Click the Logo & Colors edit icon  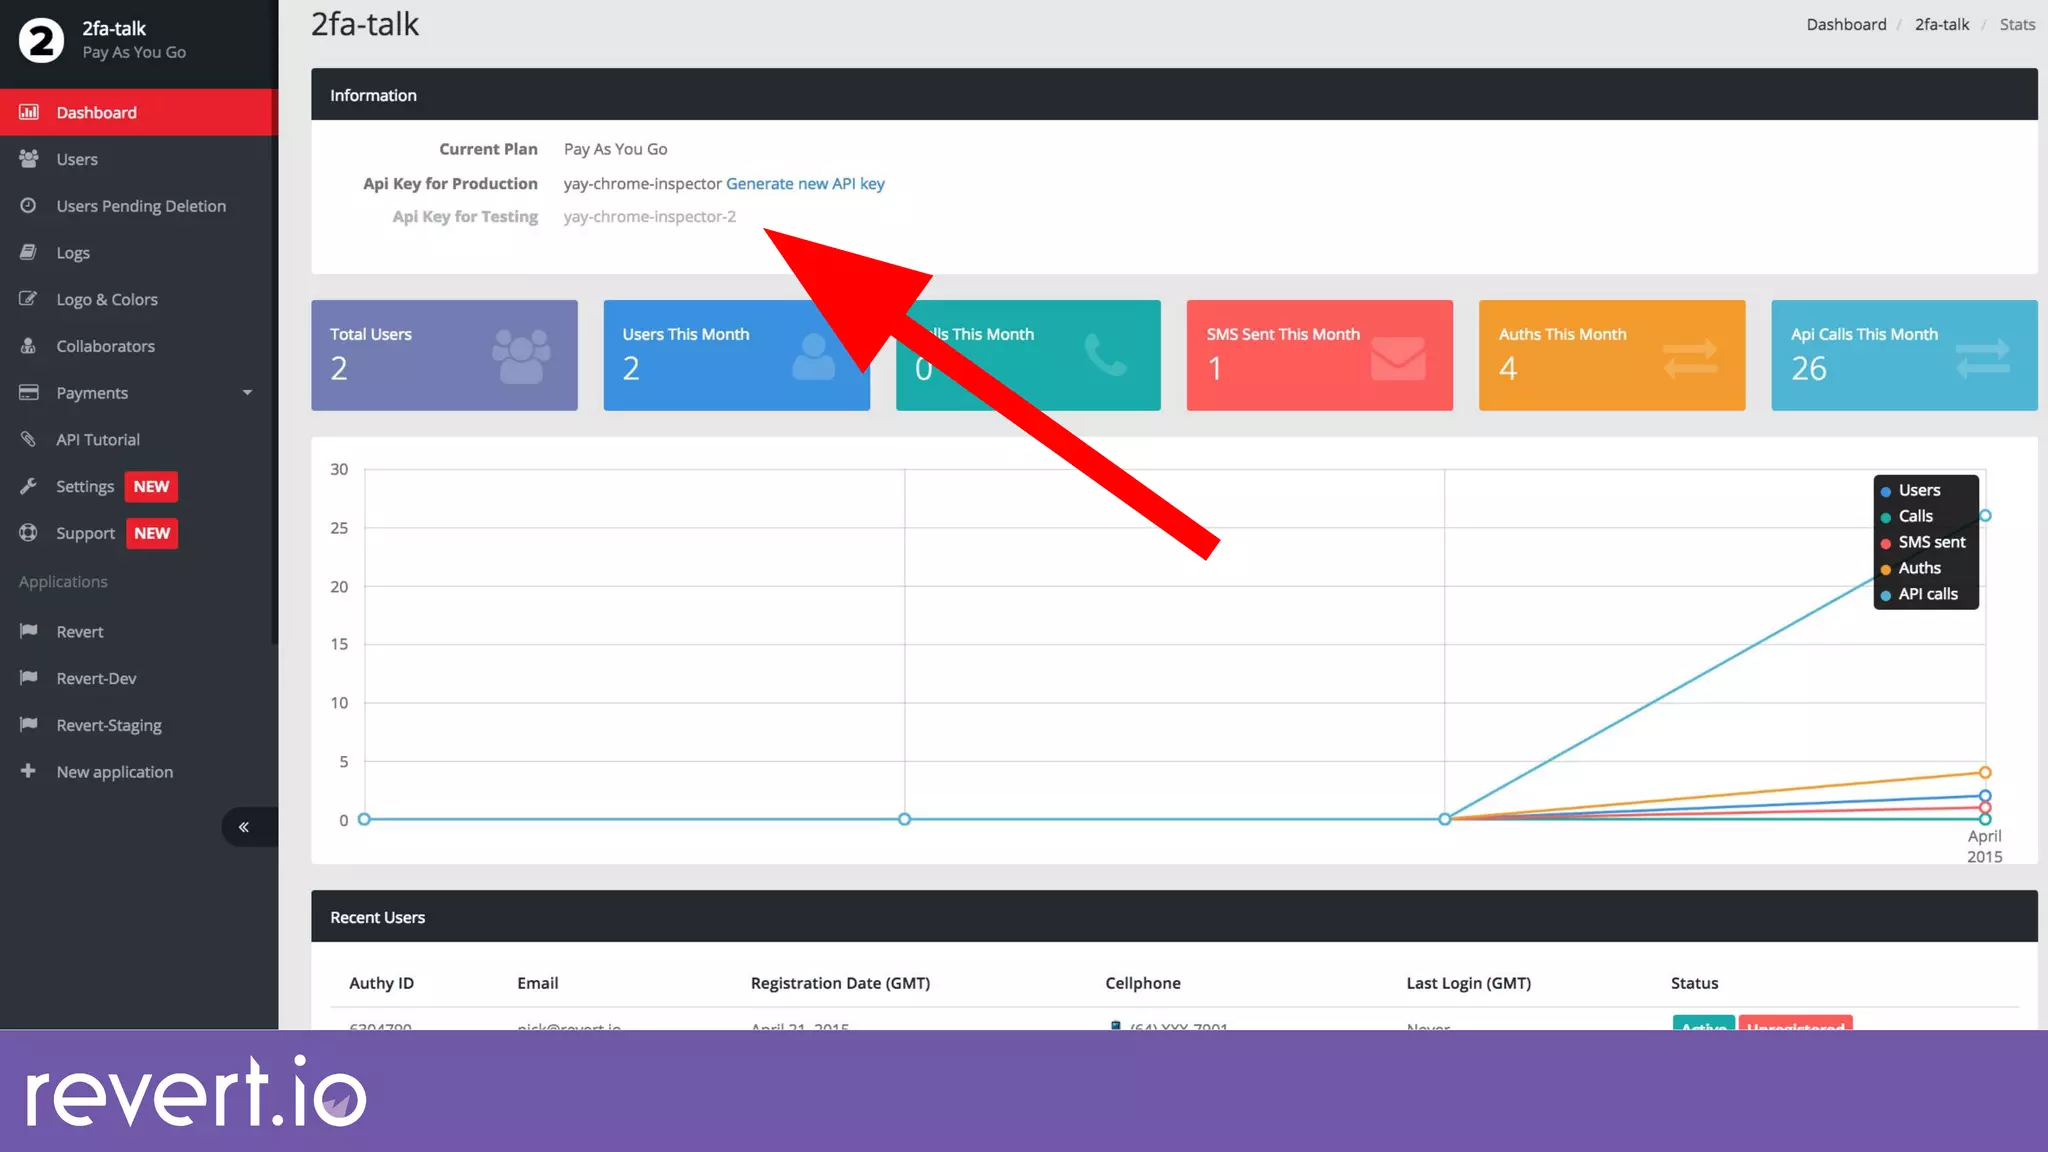click(28, 299)
